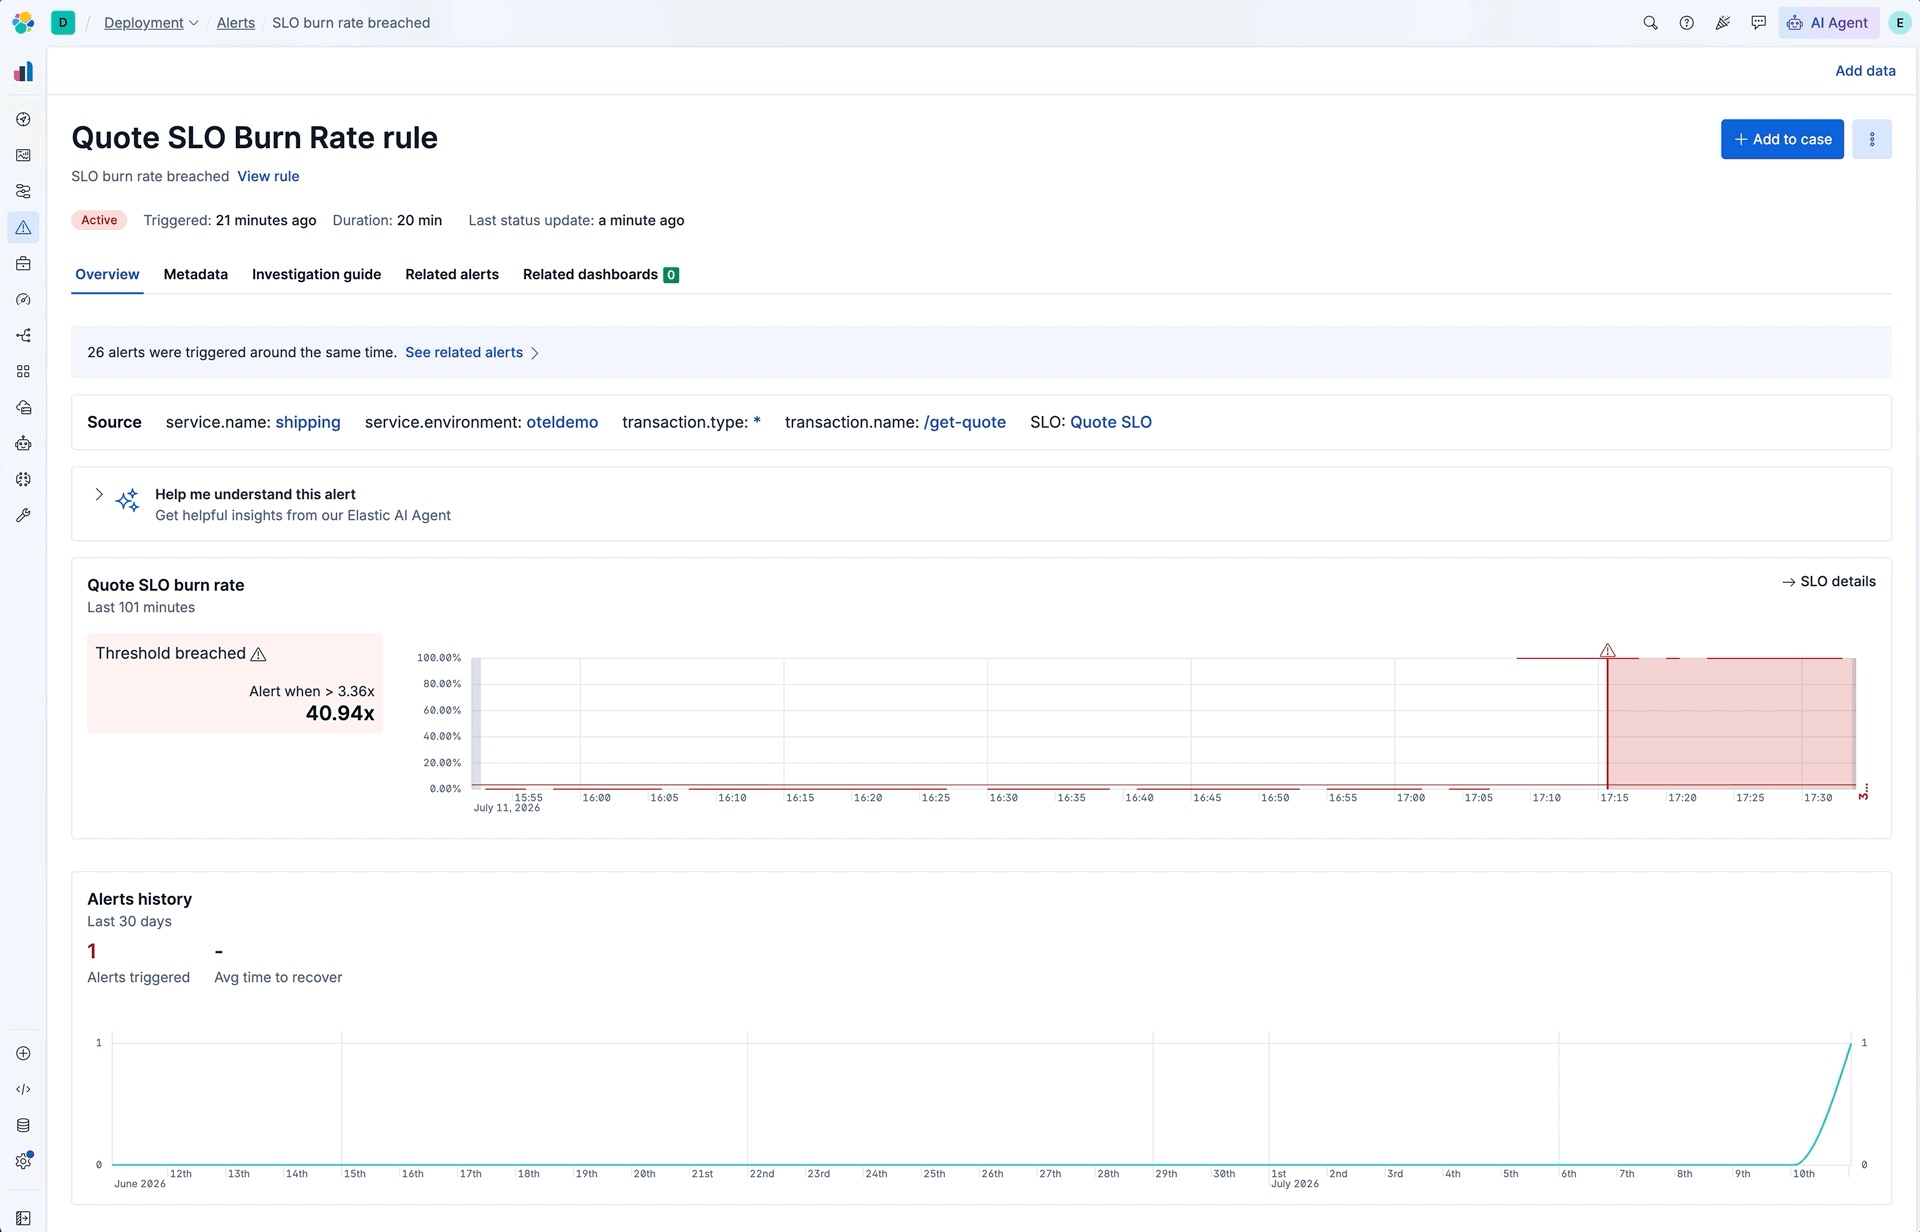1920x1232 pixels.
Task: Click the Elastic logo in the top-left corner
Action: (23, 22)
